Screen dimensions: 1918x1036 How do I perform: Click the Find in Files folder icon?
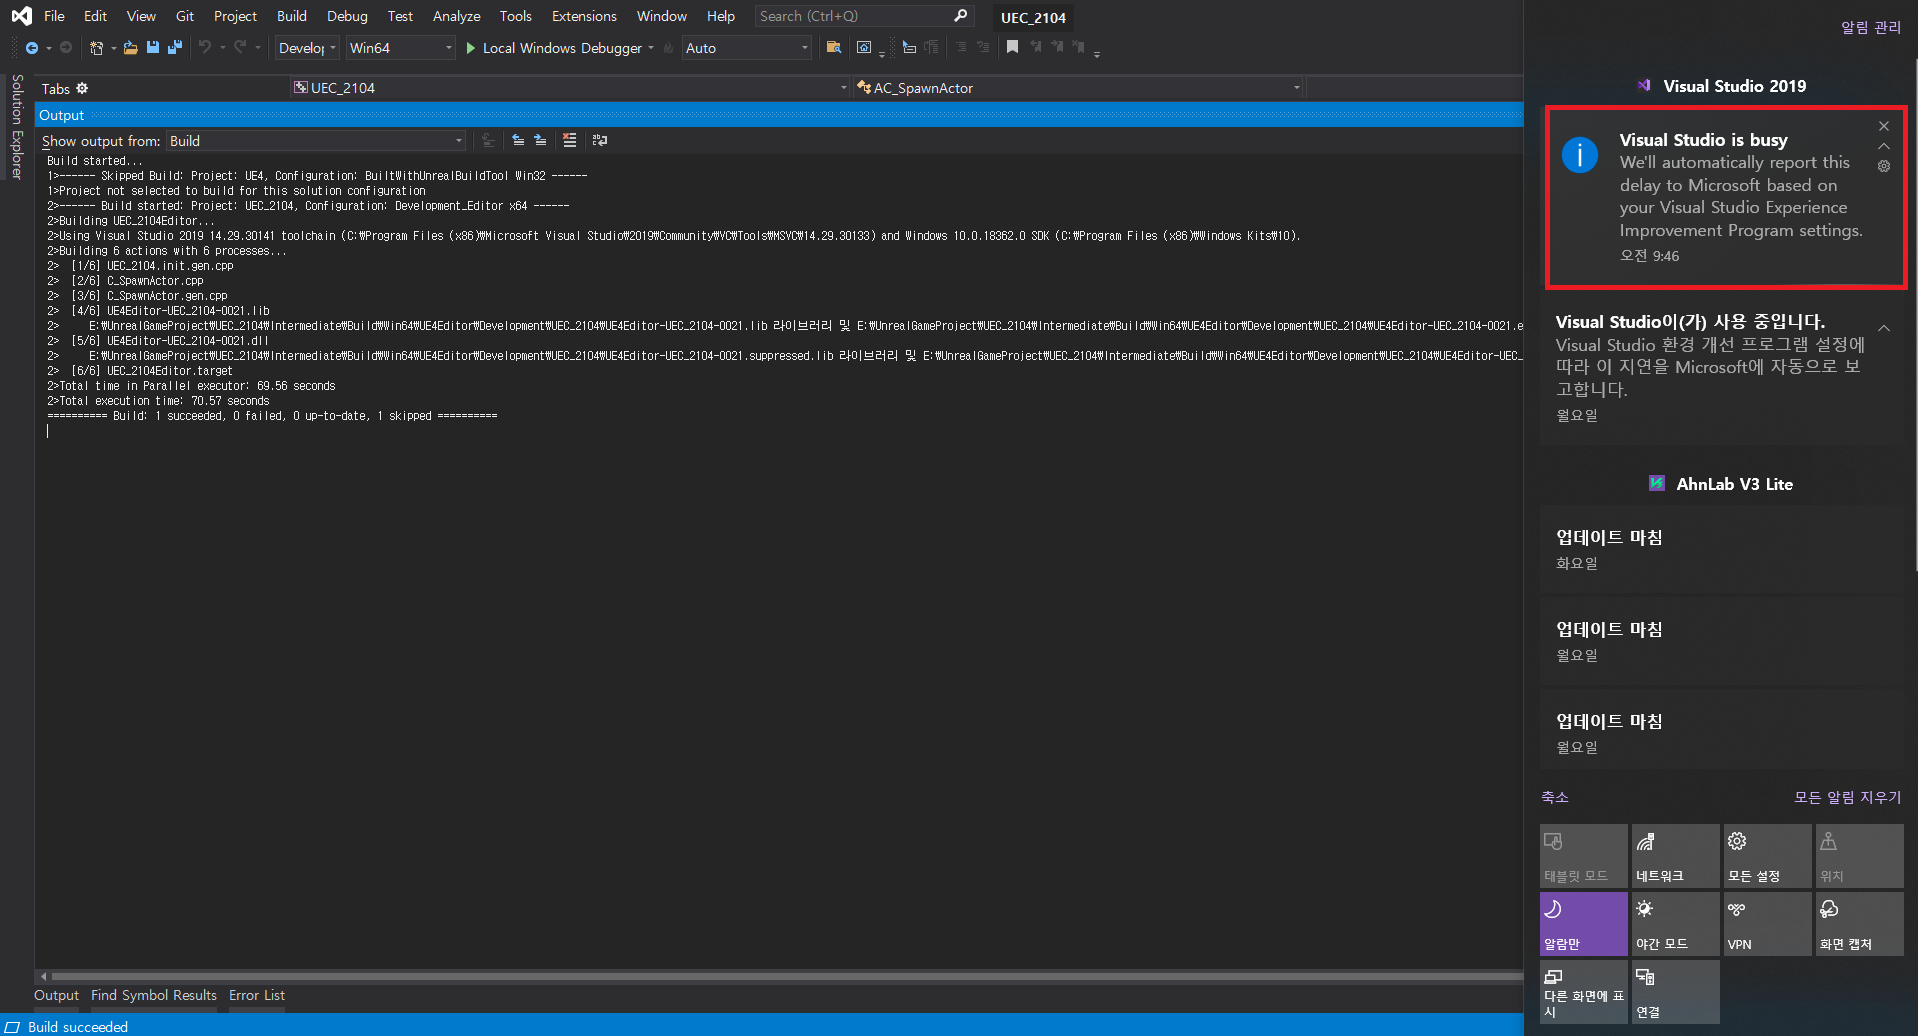coord(833,47)
